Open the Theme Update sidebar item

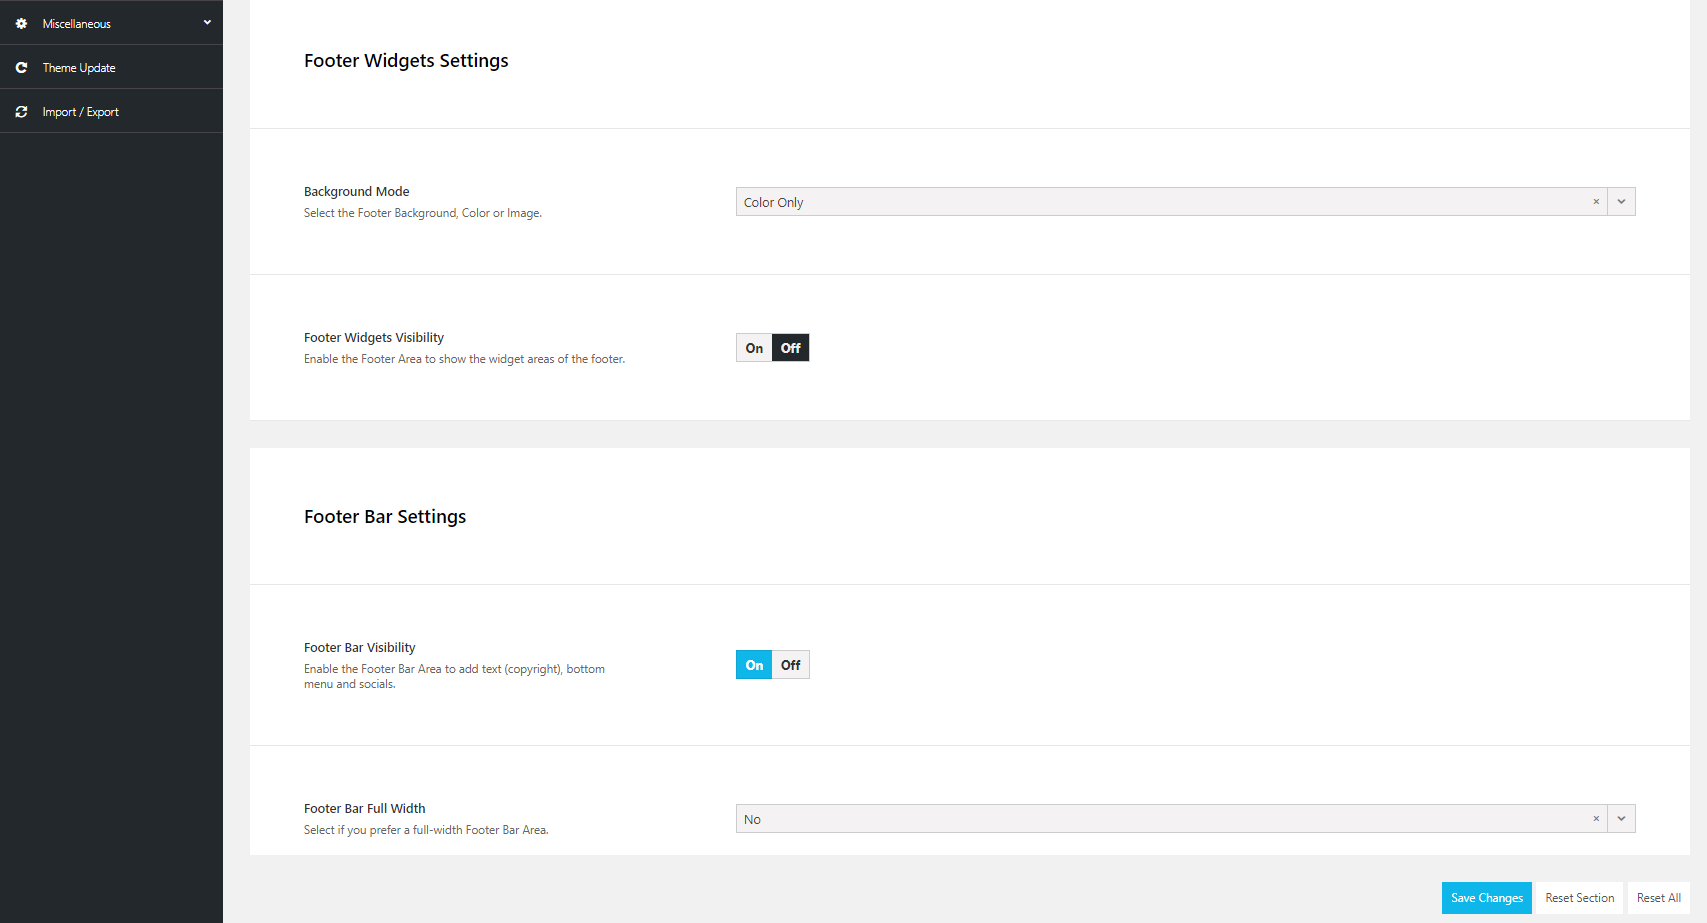pos(111,67)
